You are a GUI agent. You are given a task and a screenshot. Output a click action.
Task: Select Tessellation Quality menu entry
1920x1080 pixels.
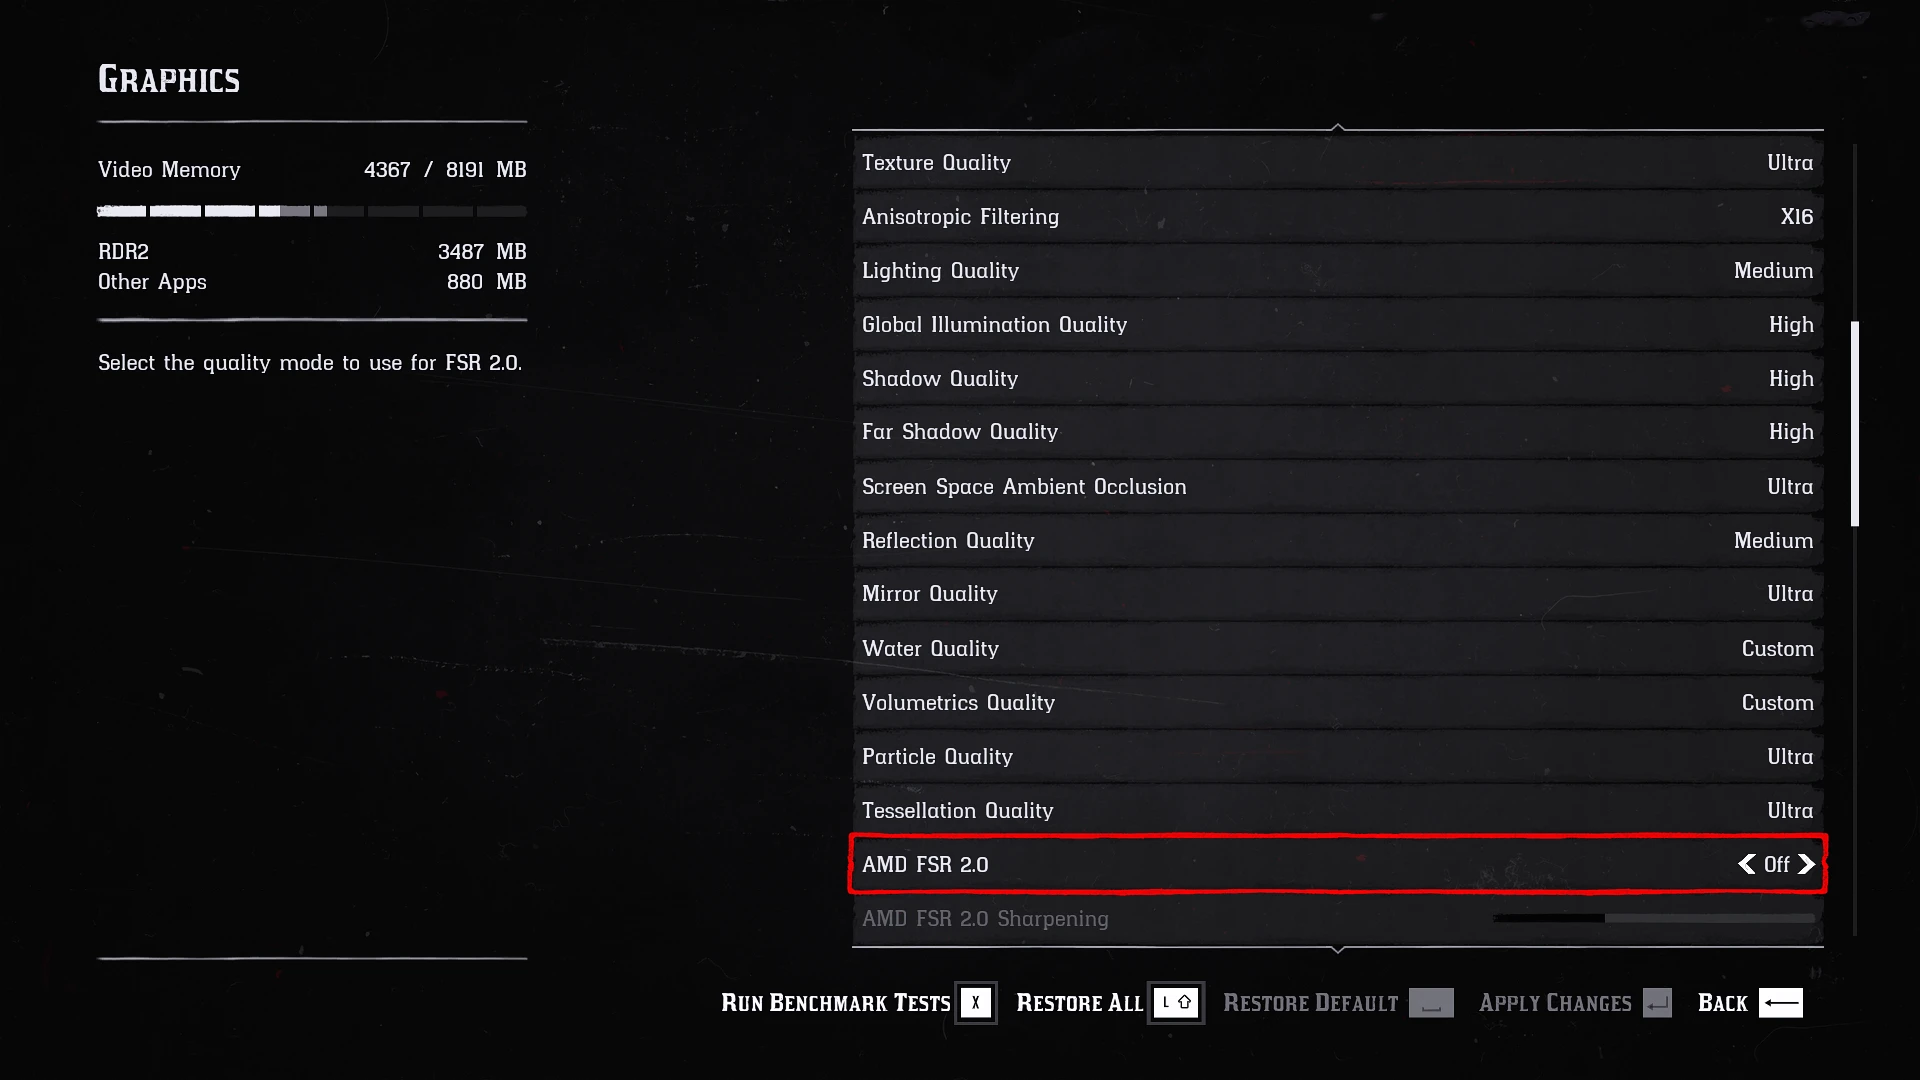1337,810
